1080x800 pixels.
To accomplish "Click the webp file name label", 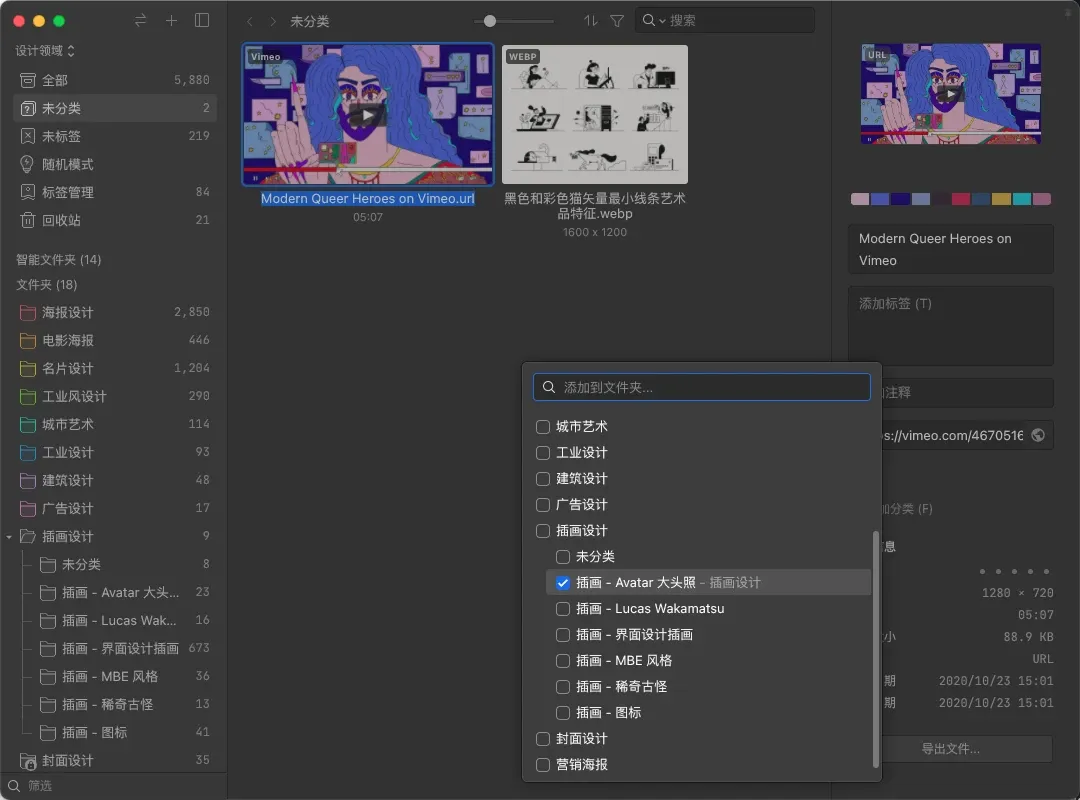I will tap(594, 206).
